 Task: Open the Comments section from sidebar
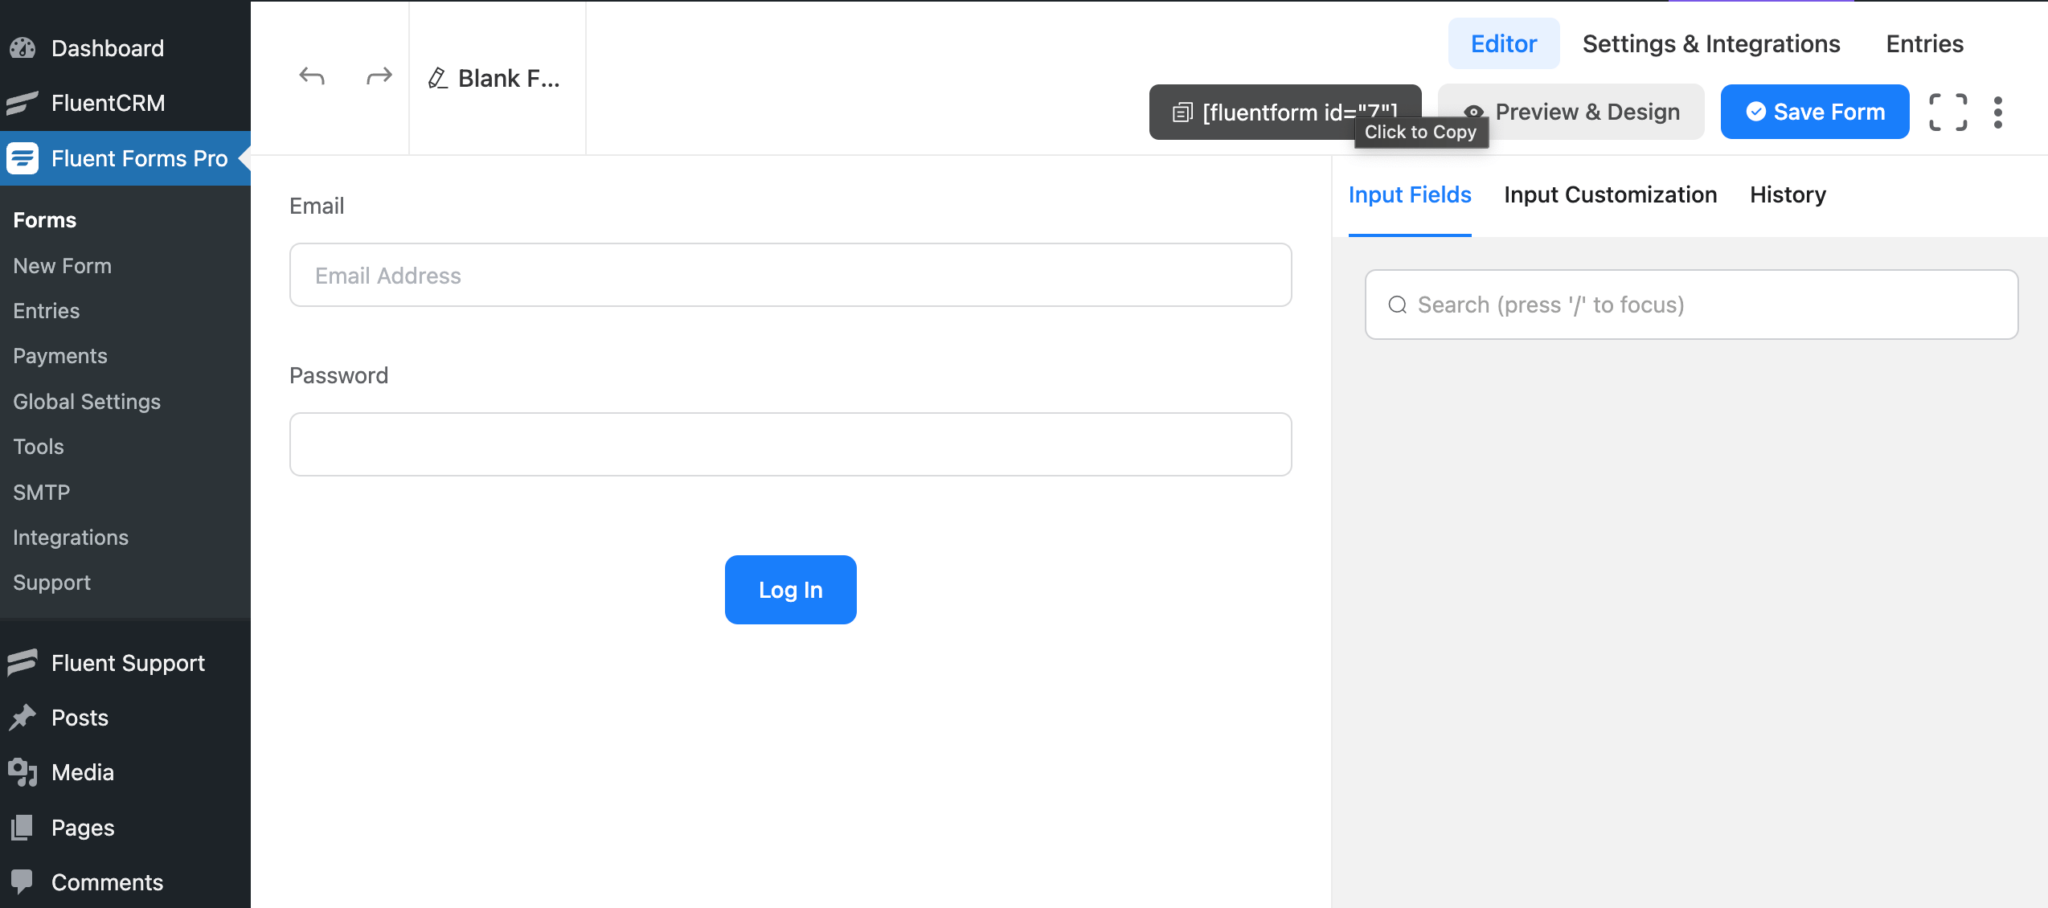click(24, 882)
